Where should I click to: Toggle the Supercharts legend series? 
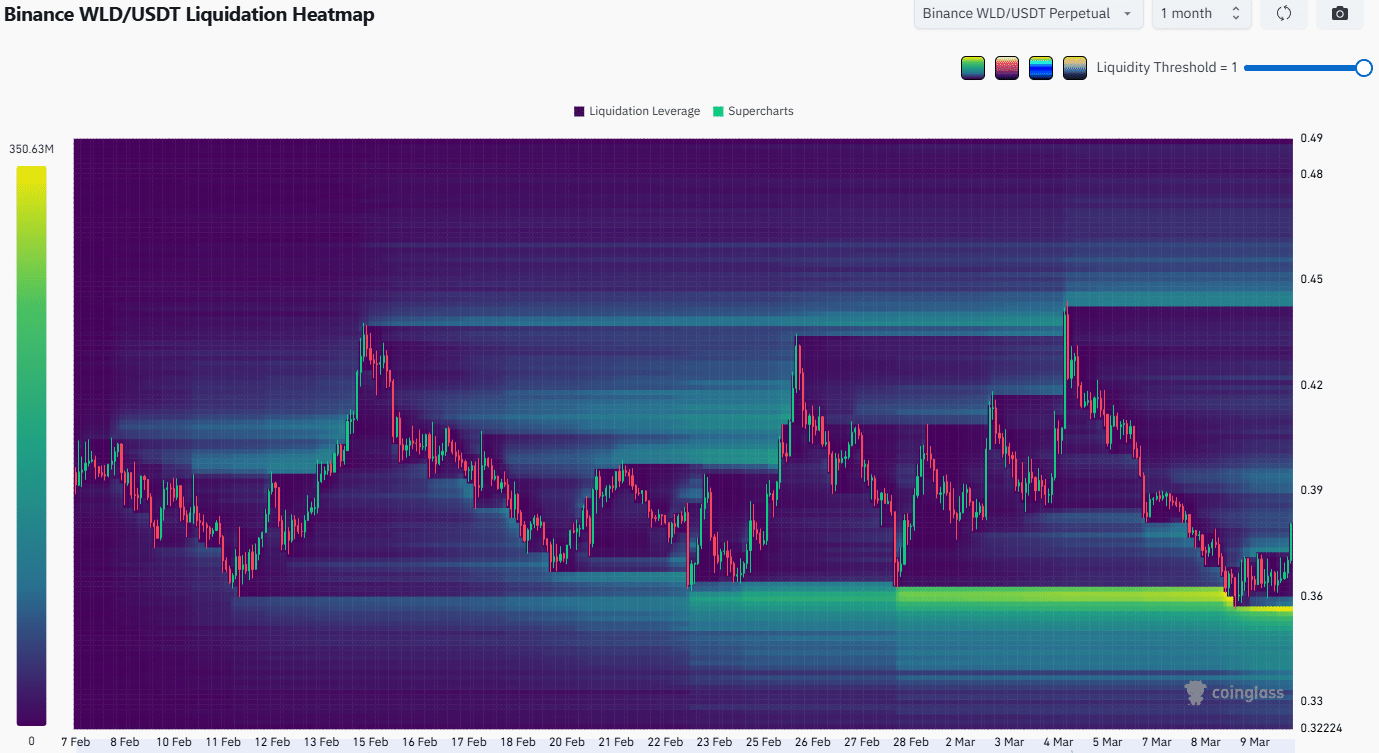[x=753, y=111]
